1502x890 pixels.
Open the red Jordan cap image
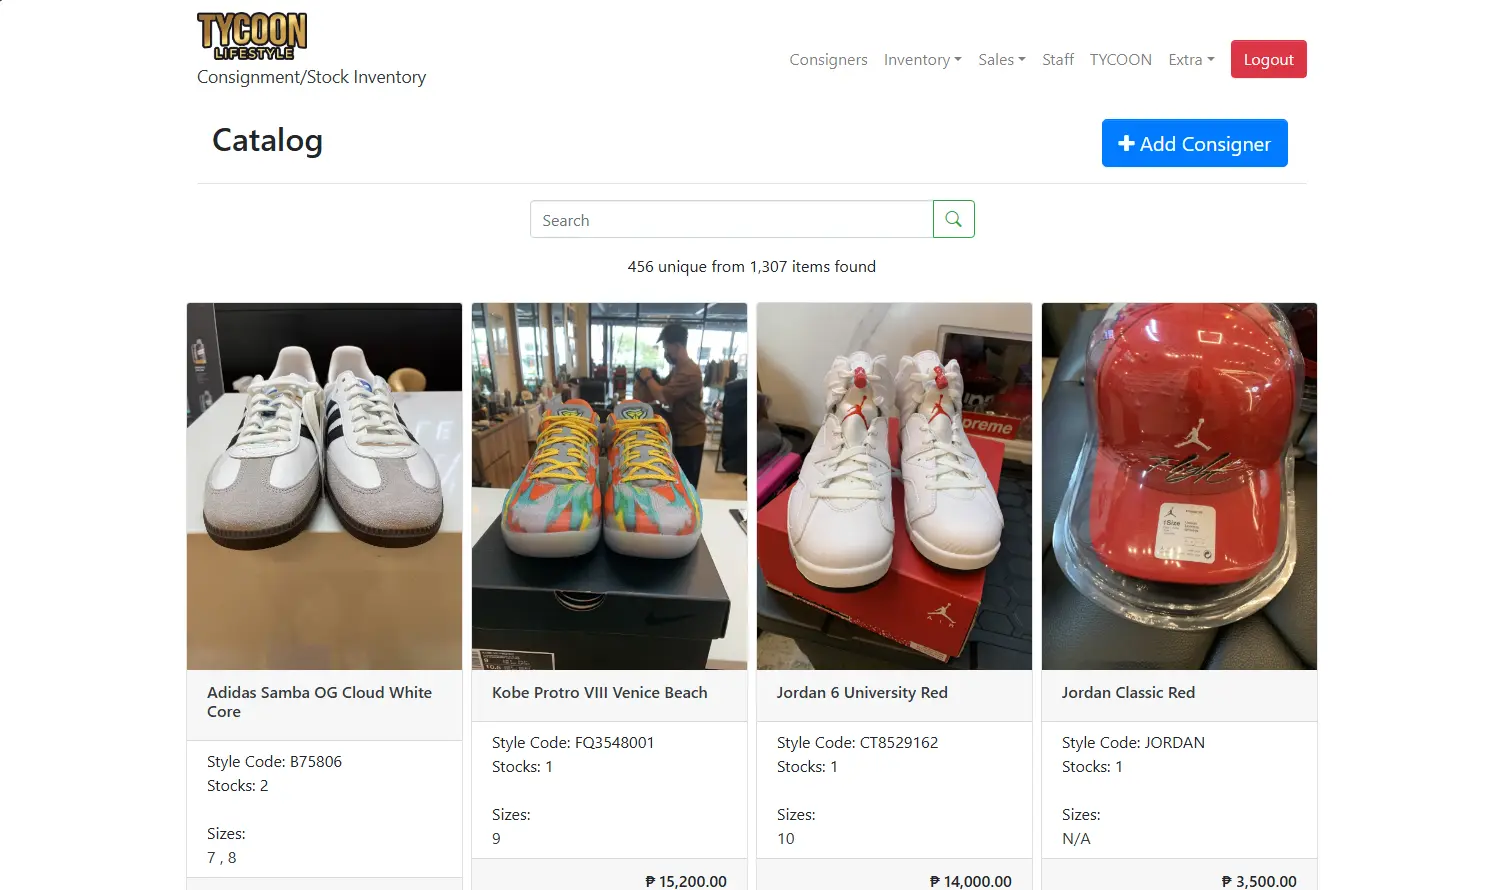pos(1179,486)
